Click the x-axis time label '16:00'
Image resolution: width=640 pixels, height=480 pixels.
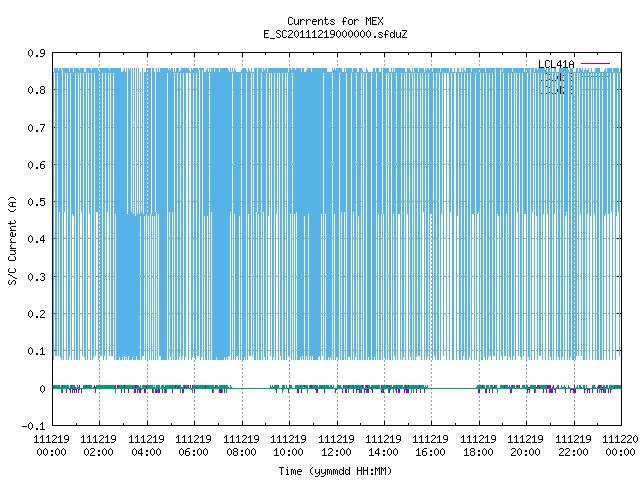(431, 452)
